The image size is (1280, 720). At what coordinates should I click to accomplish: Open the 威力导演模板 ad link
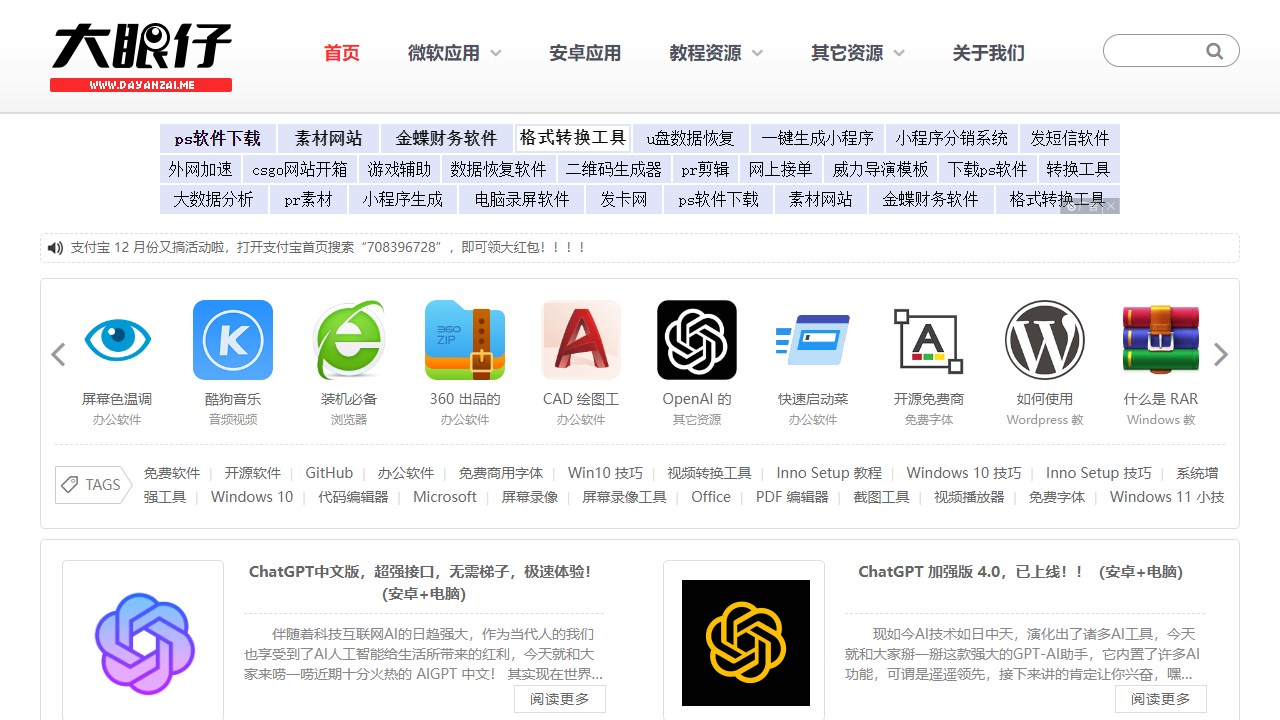880,169
